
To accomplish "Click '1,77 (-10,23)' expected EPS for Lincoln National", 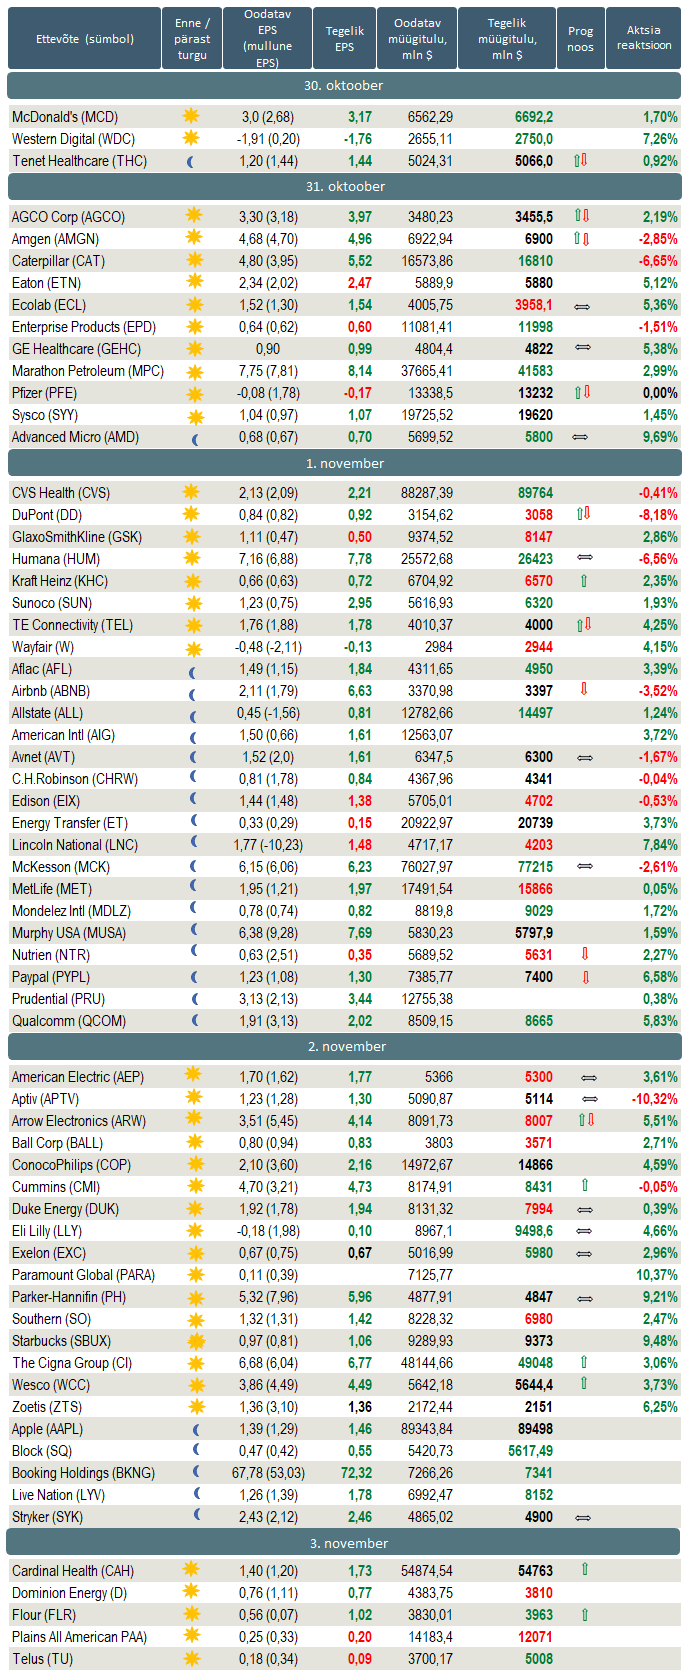I will pyautogui.click(x=267, y=845).
